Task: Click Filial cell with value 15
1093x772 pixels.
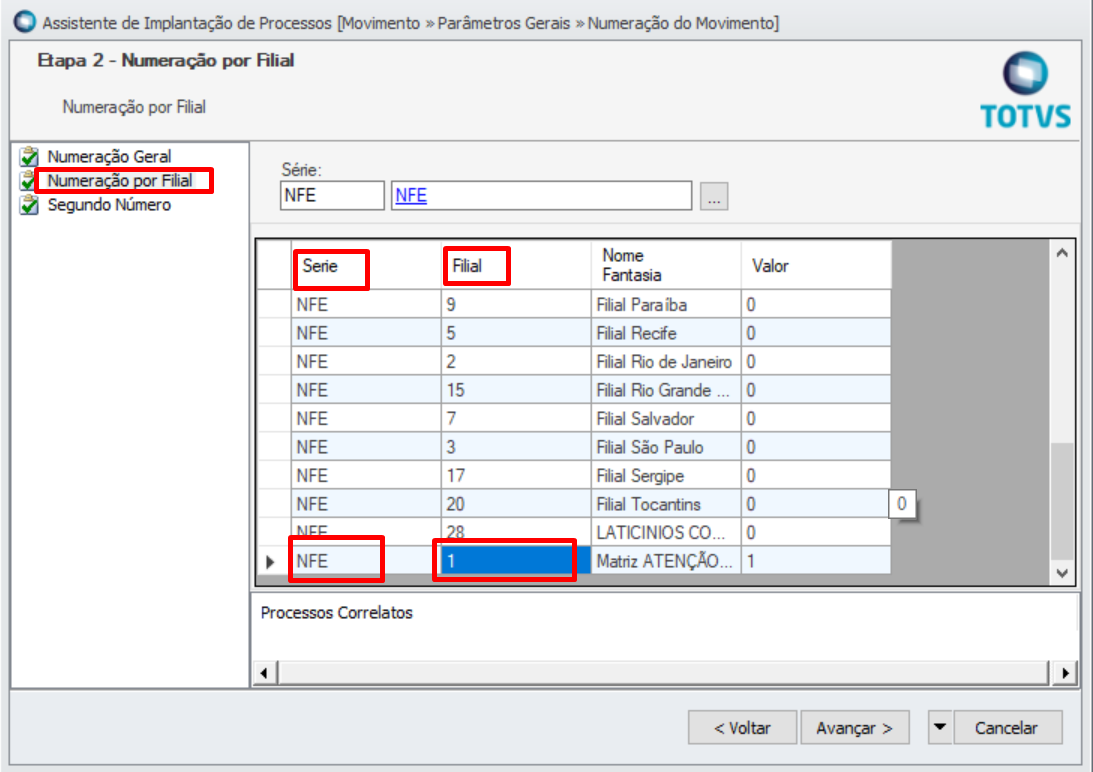Action: coord(516,391)
